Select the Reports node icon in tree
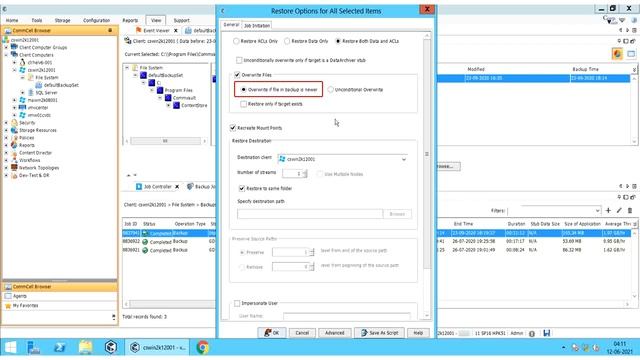This screenshot has width=640, height=360. 14,145
